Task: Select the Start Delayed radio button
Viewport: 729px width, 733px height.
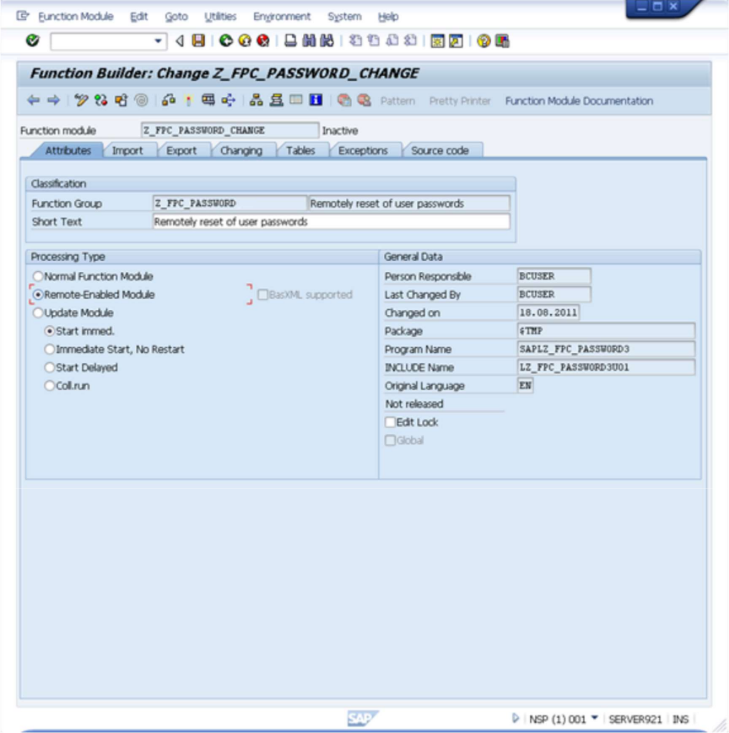Action: pyautogui.click(x=49, y=368)
